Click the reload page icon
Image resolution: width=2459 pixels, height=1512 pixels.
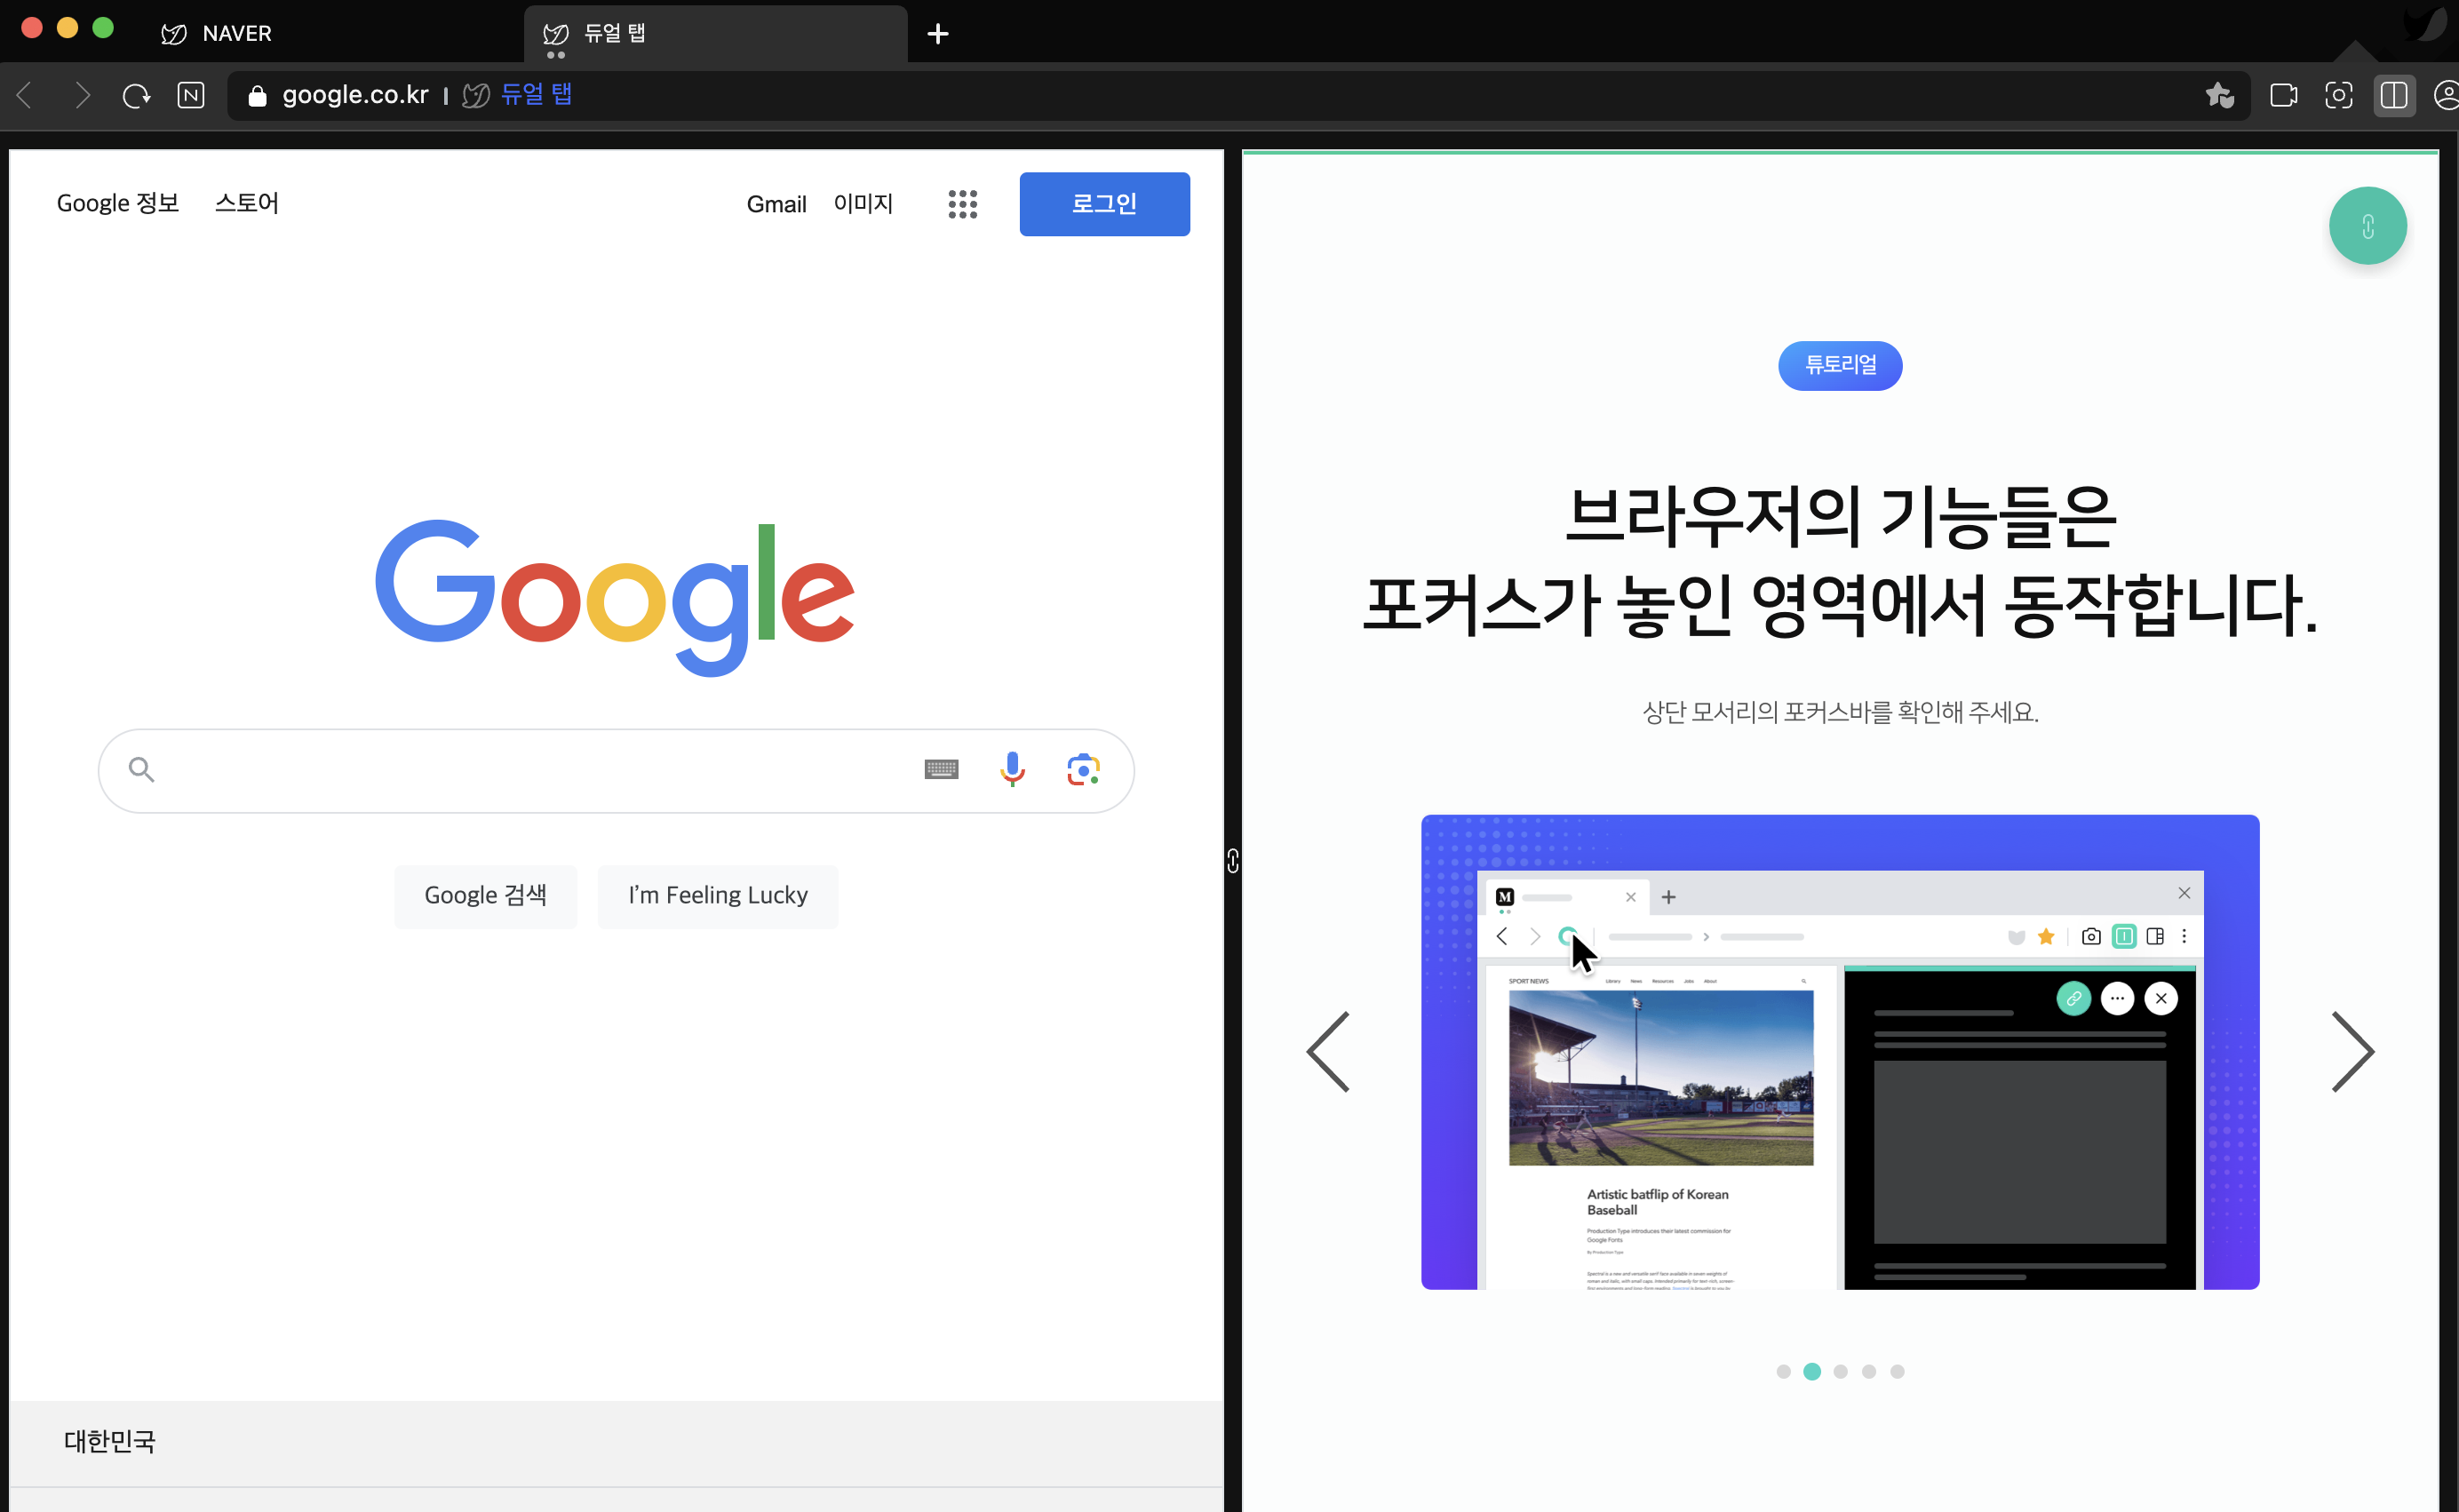136,96
